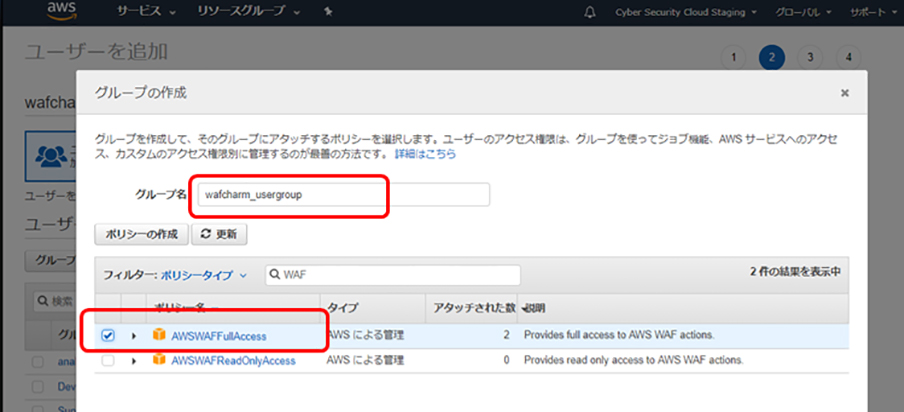Open the notification bell icon
Viewport: 904px width, 412px height.
tap(590, 12)
